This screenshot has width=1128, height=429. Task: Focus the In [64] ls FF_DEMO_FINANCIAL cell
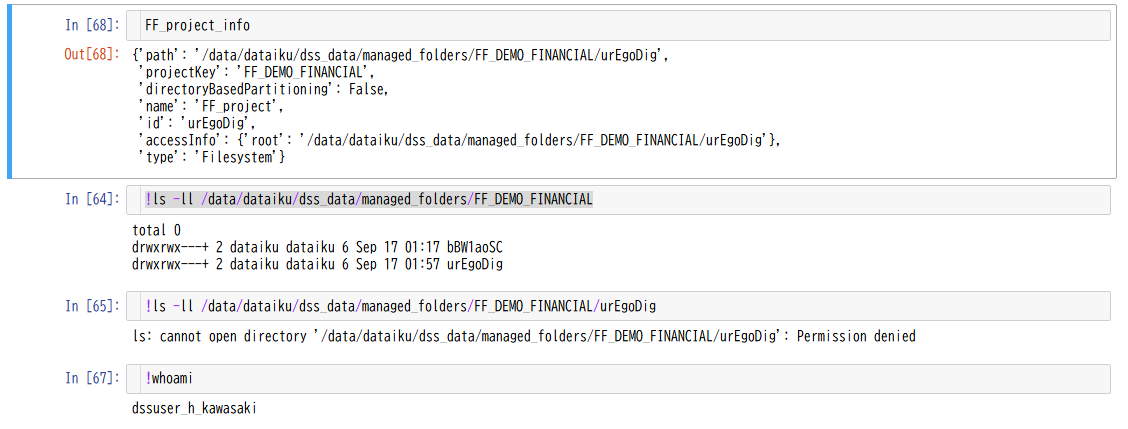coord(618,200)
